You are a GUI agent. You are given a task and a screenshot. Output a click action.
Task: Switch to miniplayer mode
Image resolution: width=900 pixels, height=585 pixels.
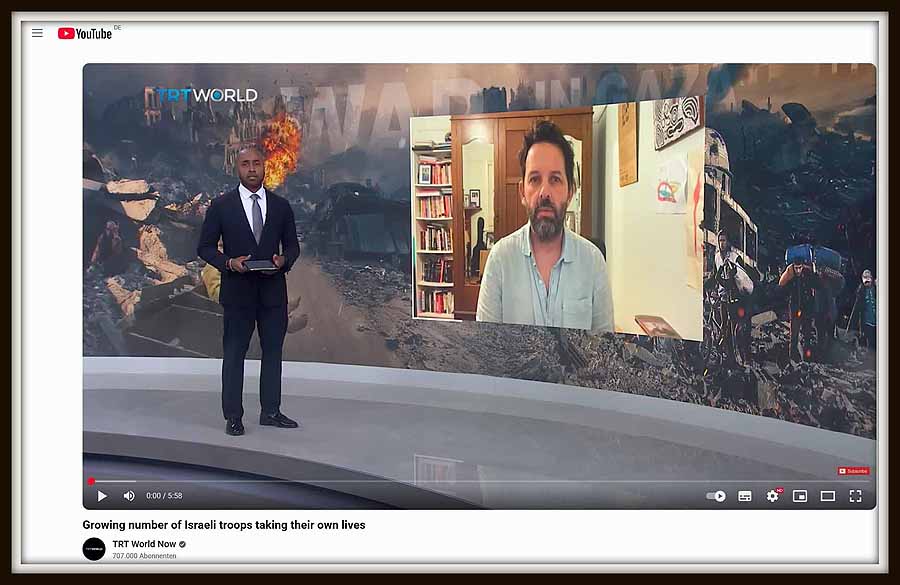pos(800,496)
